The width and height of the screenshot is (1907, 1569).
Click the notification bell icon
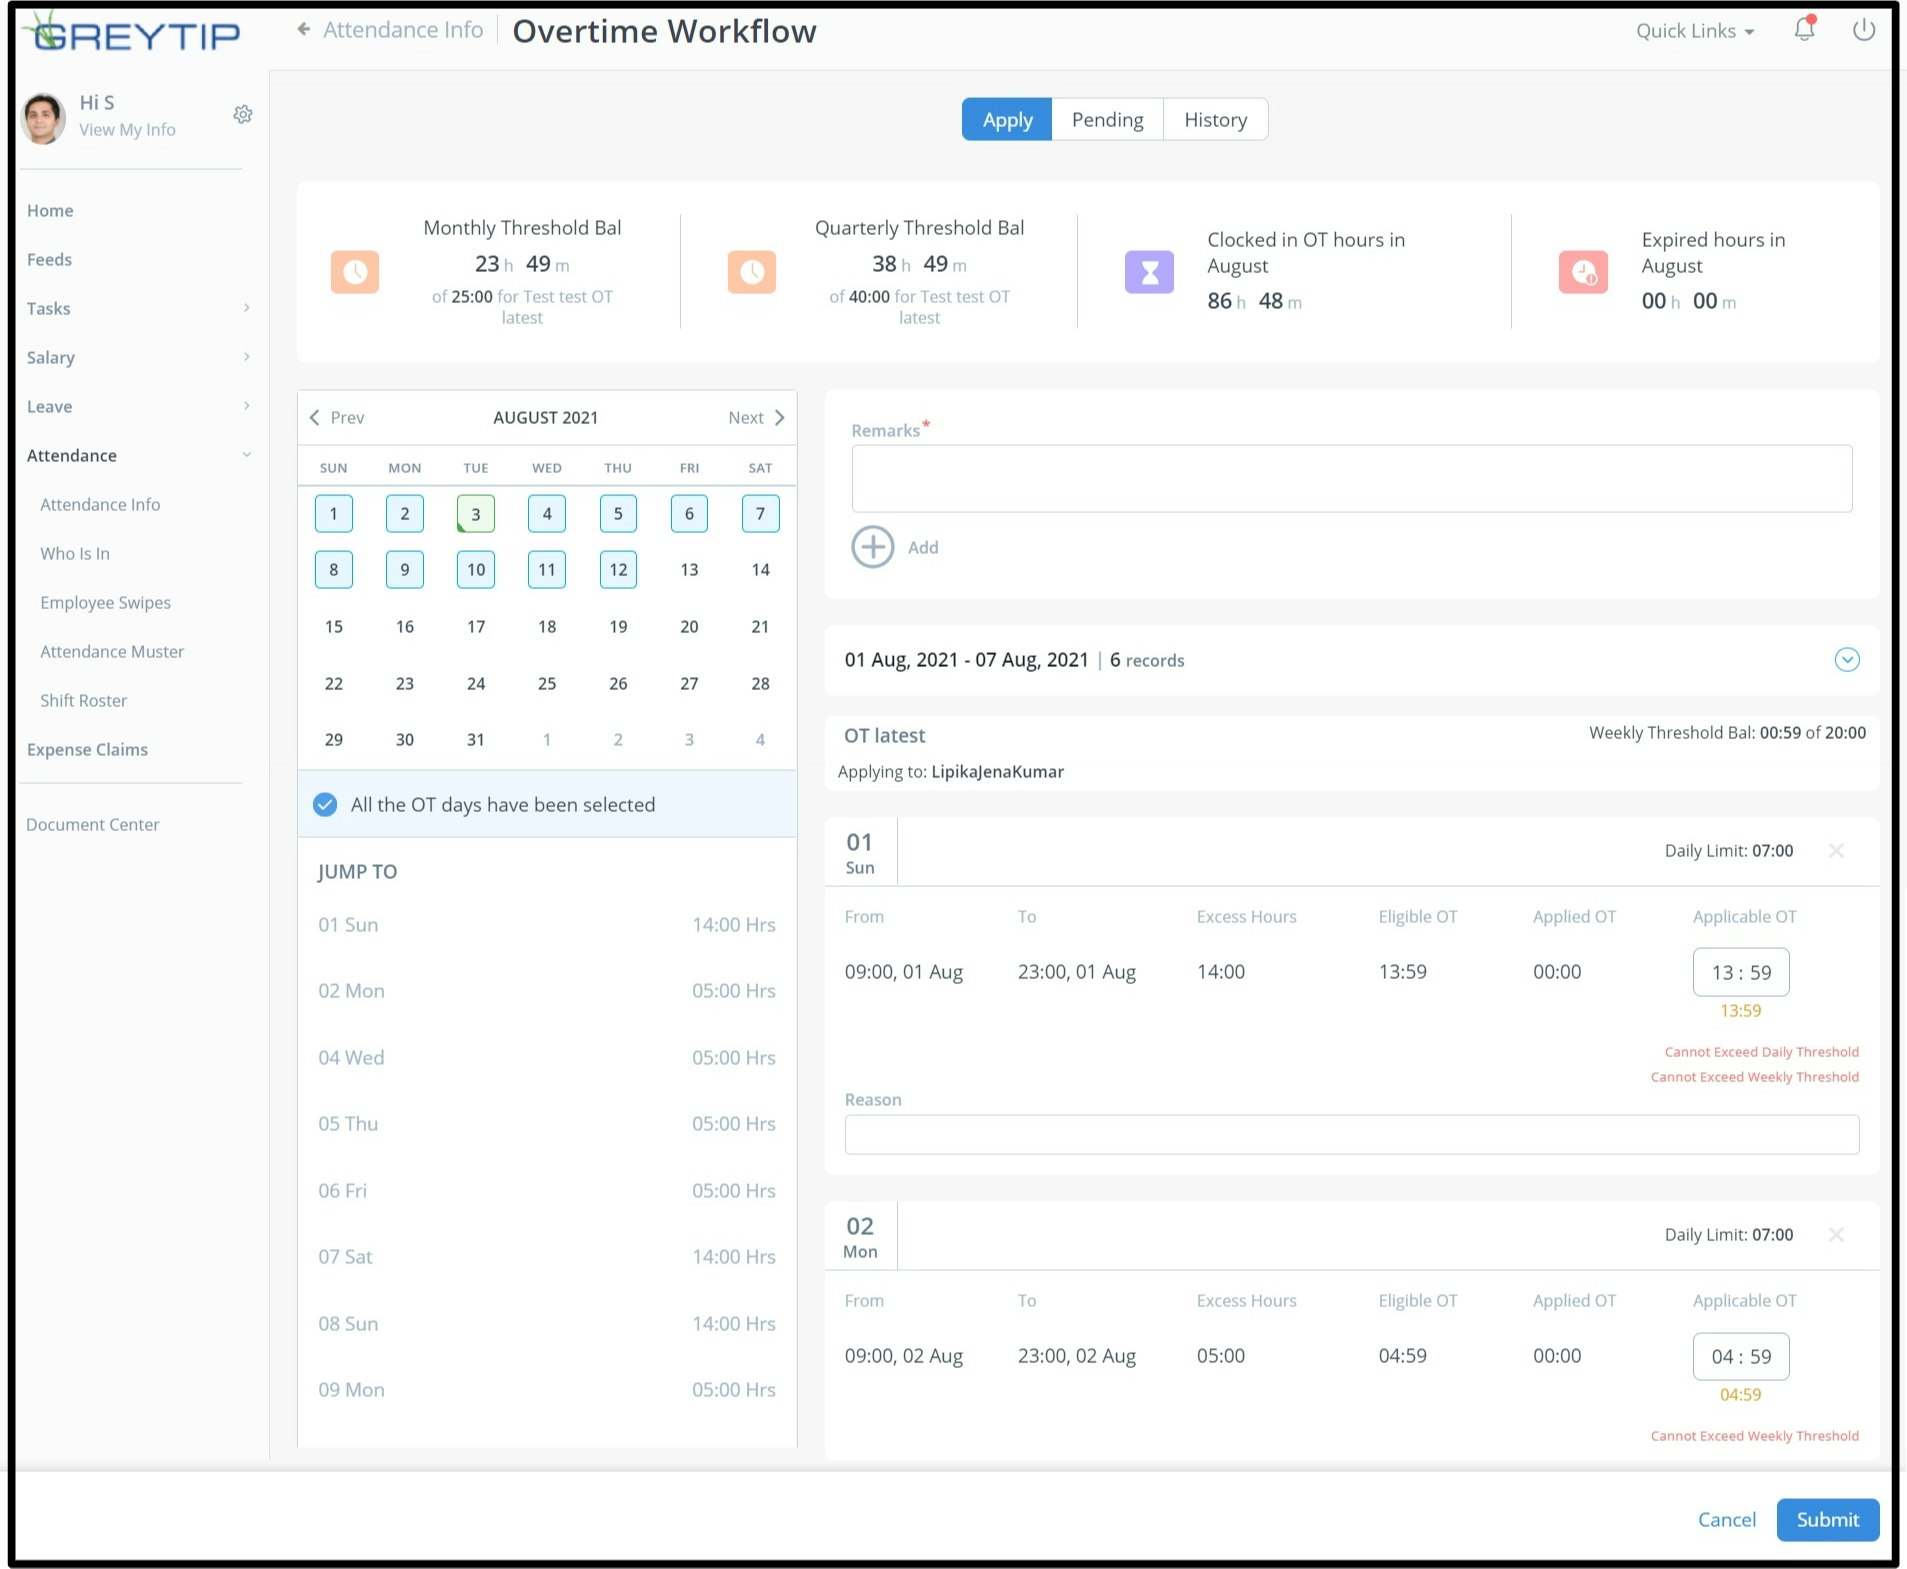[1804, 29]
